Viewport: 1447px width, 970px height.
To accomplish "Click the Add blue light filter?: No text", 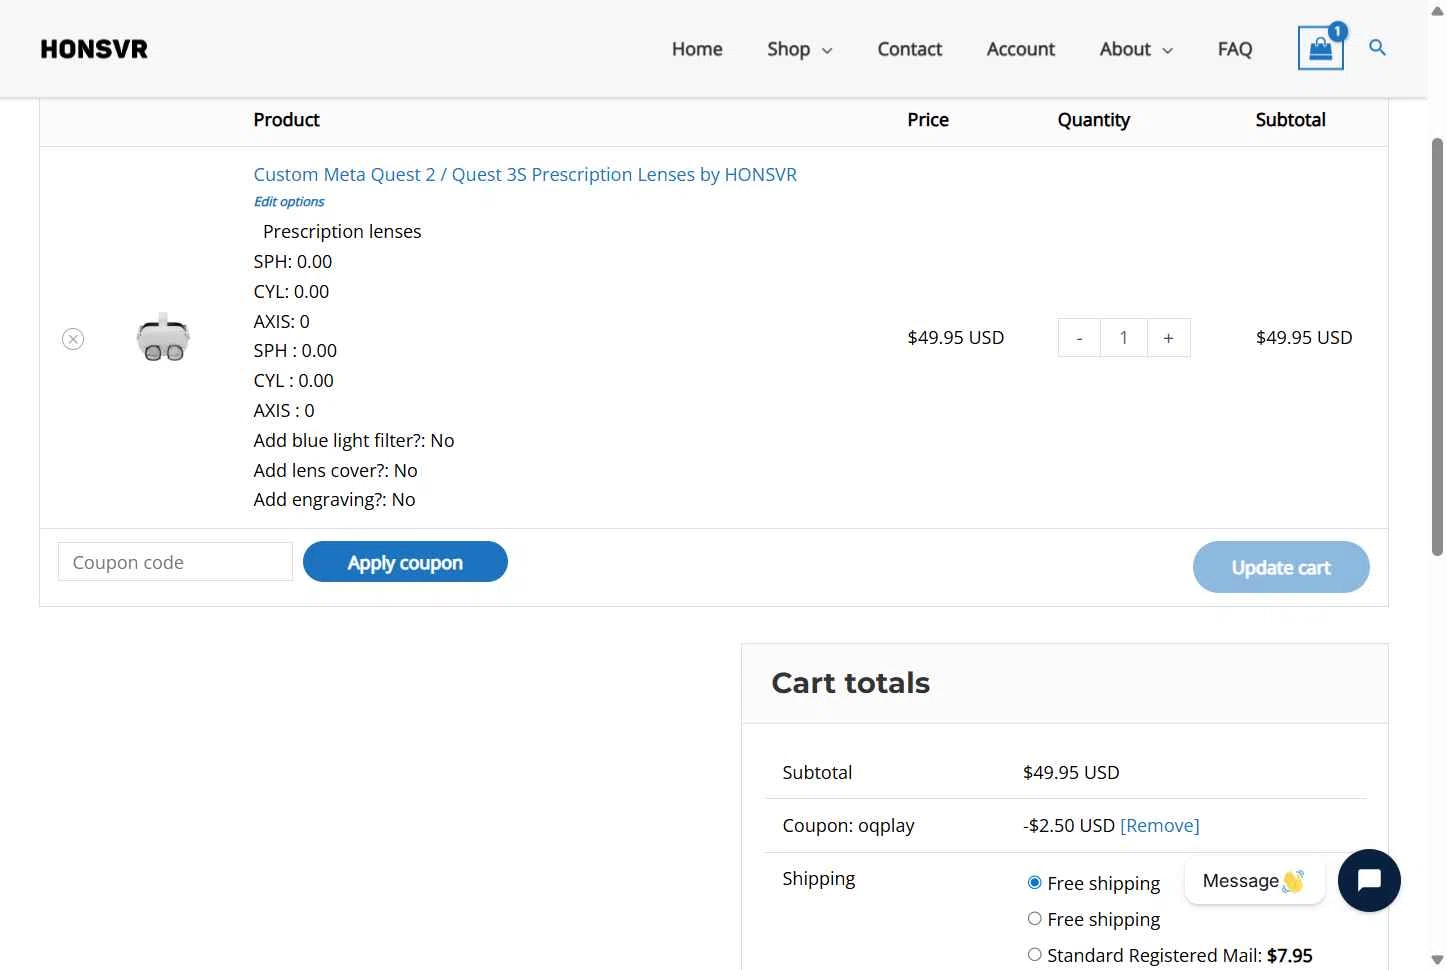I will coord(354,440).
